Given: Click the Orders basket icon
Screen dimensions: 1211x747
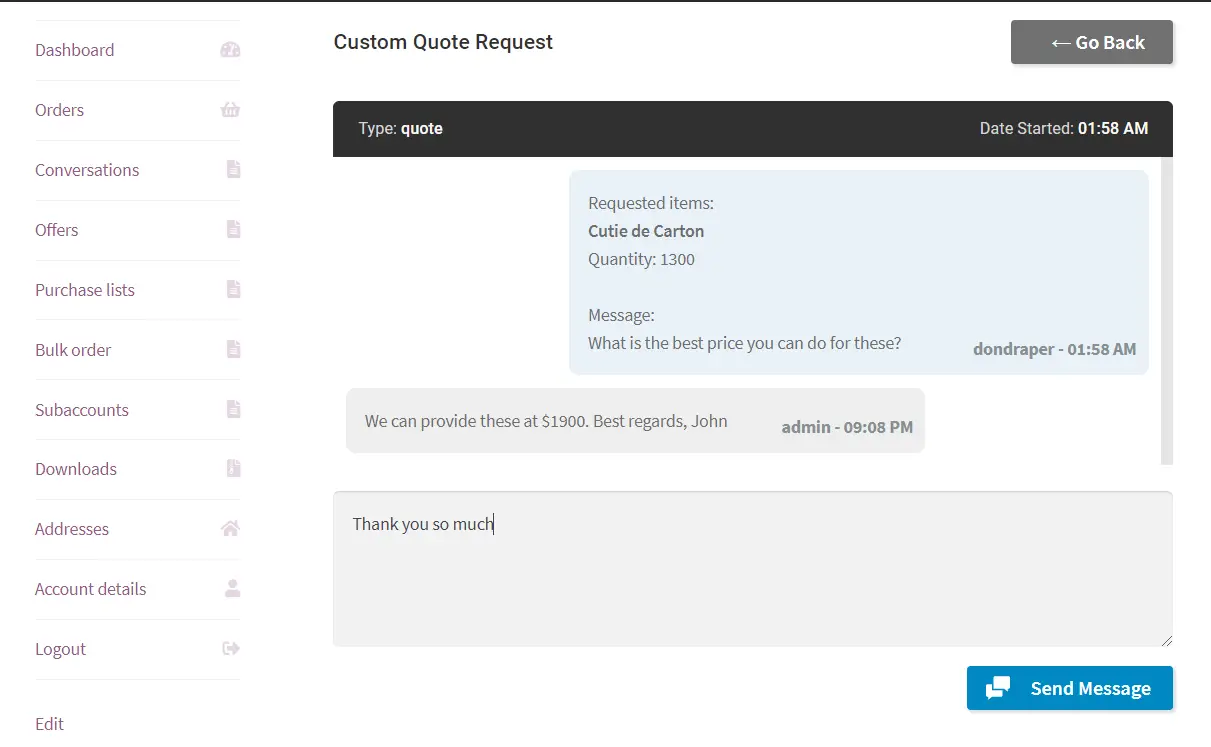Looking at the screenshot, I should coord(230,110).
